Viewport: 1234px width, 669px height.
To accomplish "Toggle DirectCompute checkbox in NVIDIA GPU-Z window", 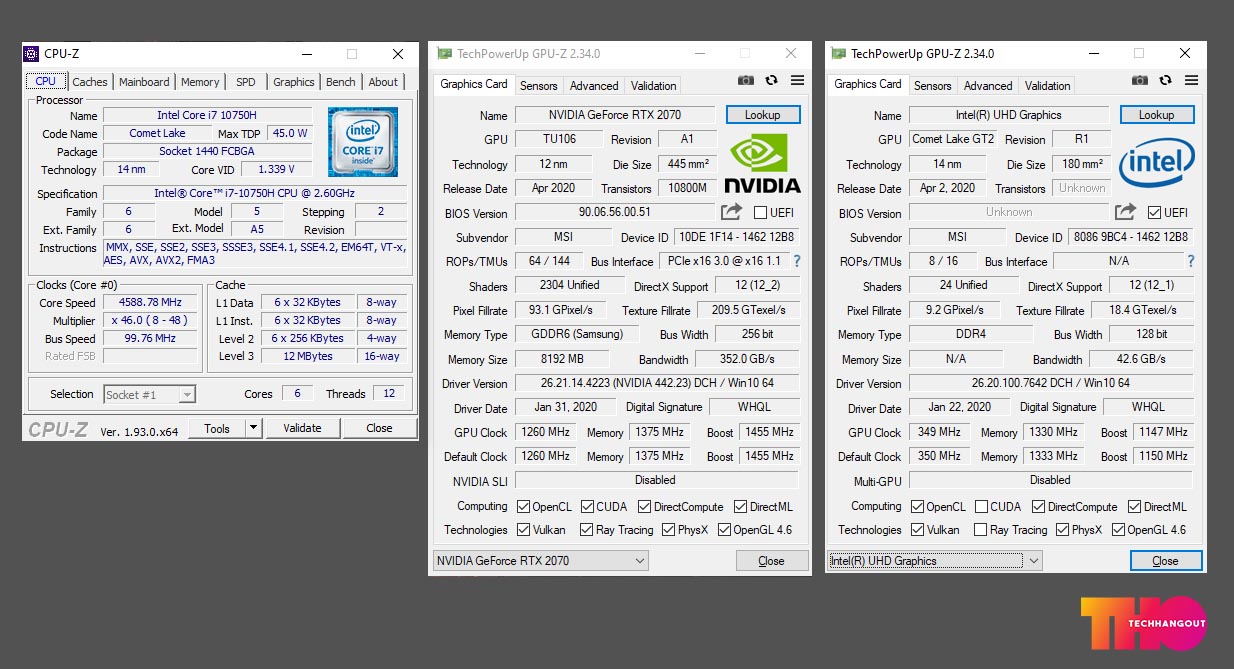I will (x=644, y=507).
